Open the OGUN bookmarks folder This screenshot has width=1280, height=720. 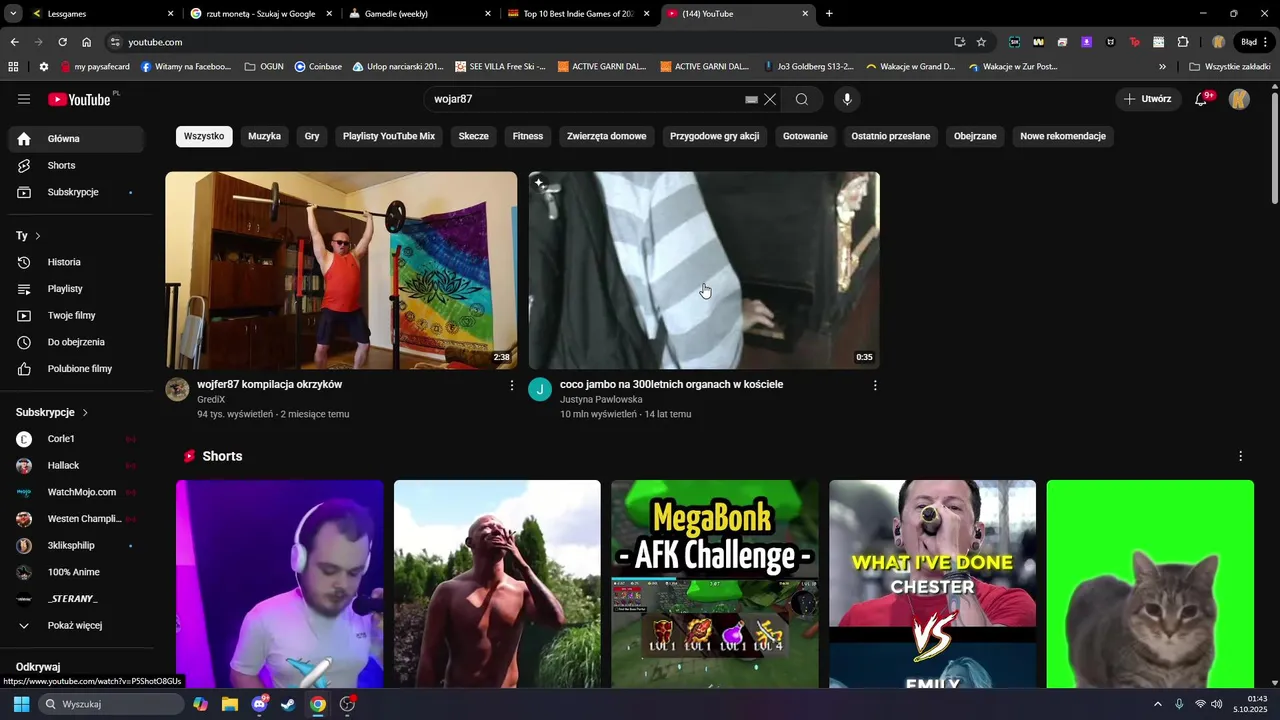264,67
